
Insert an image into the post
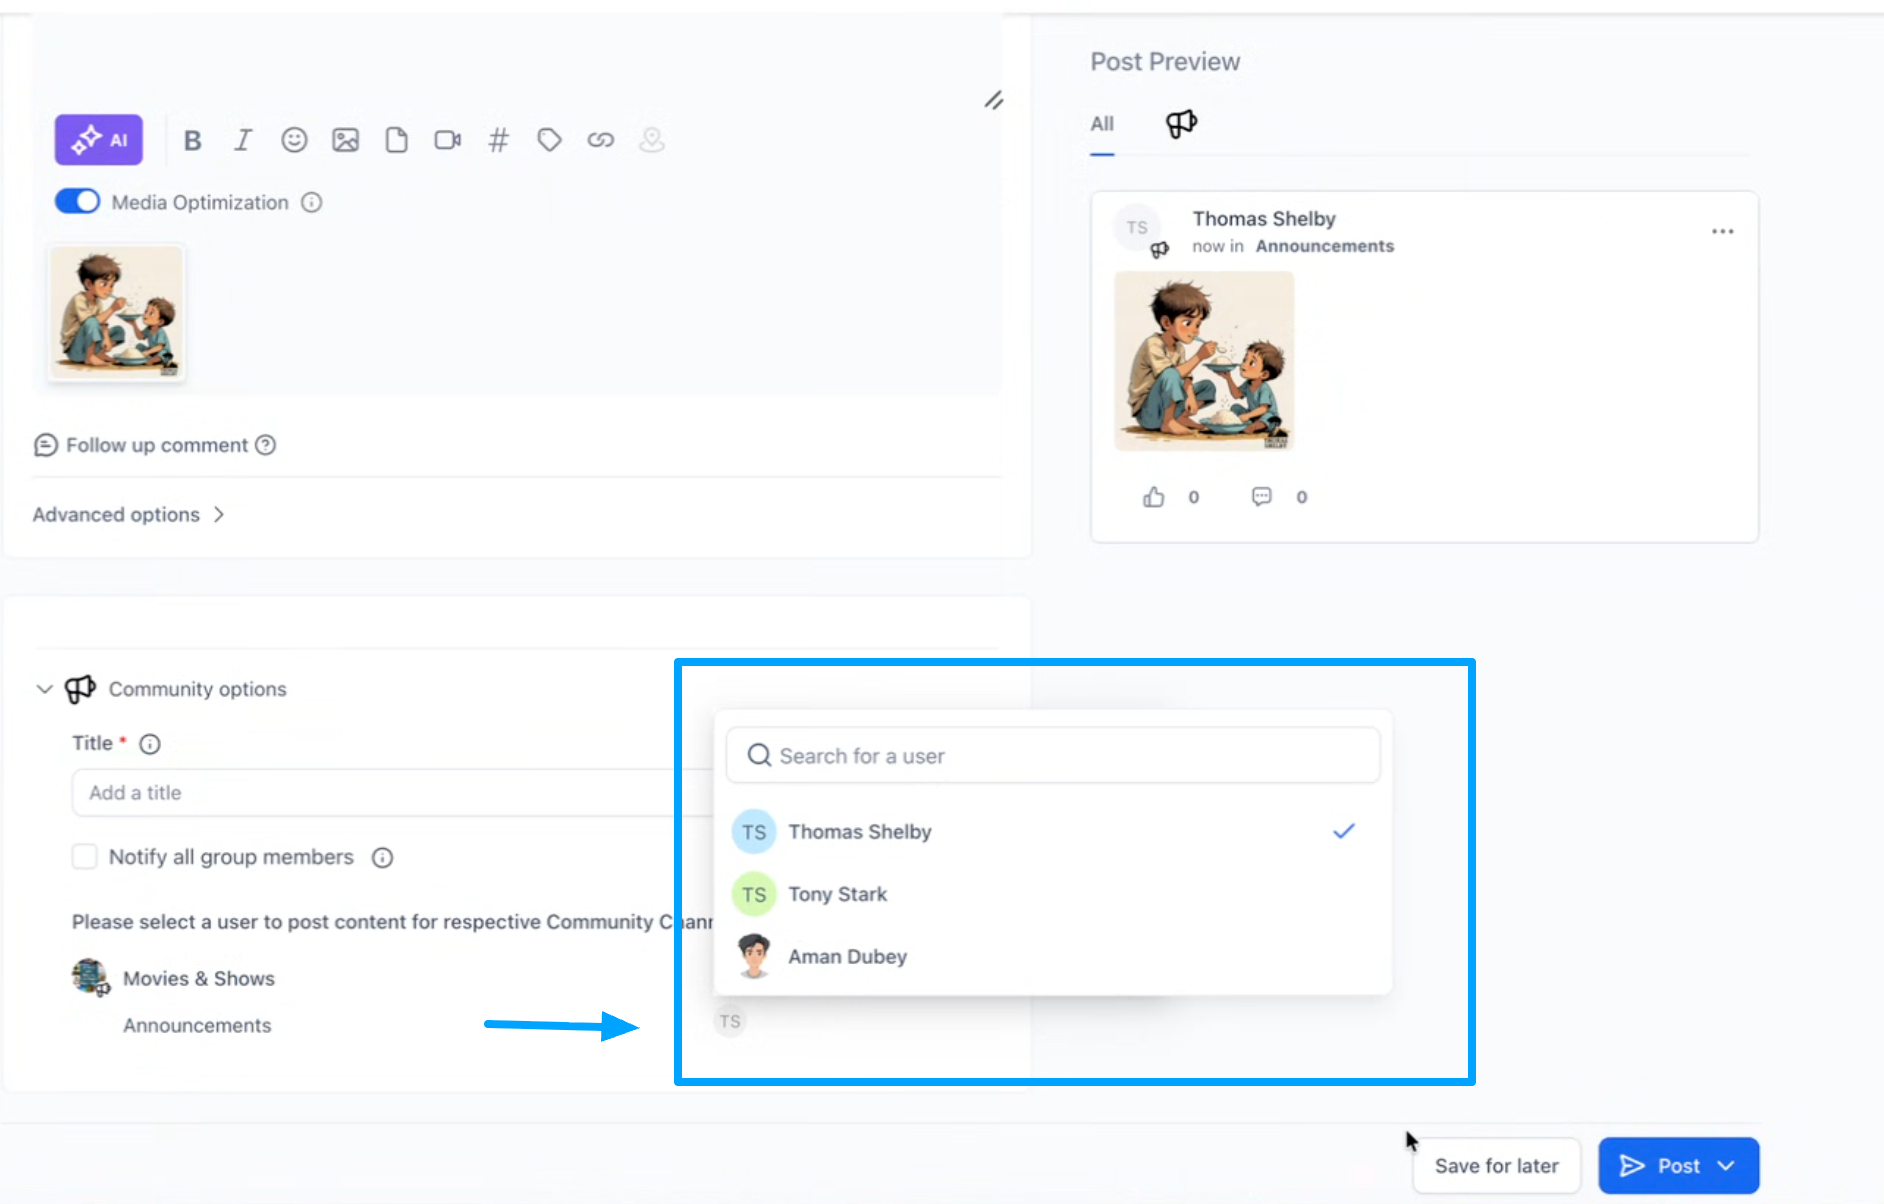tap(345, 140)
